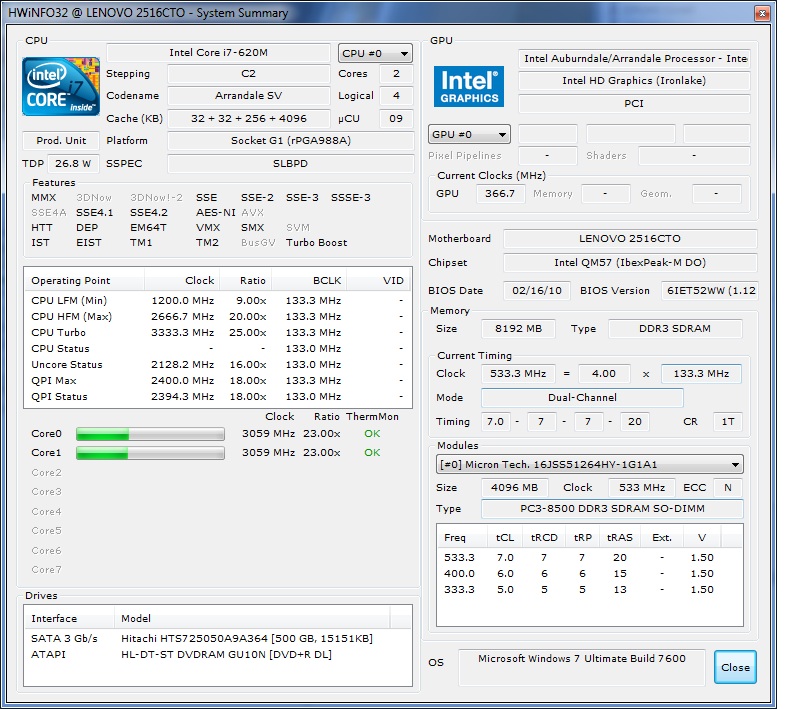
Task: Select the Uncore Status row
Action: (218, 365)
